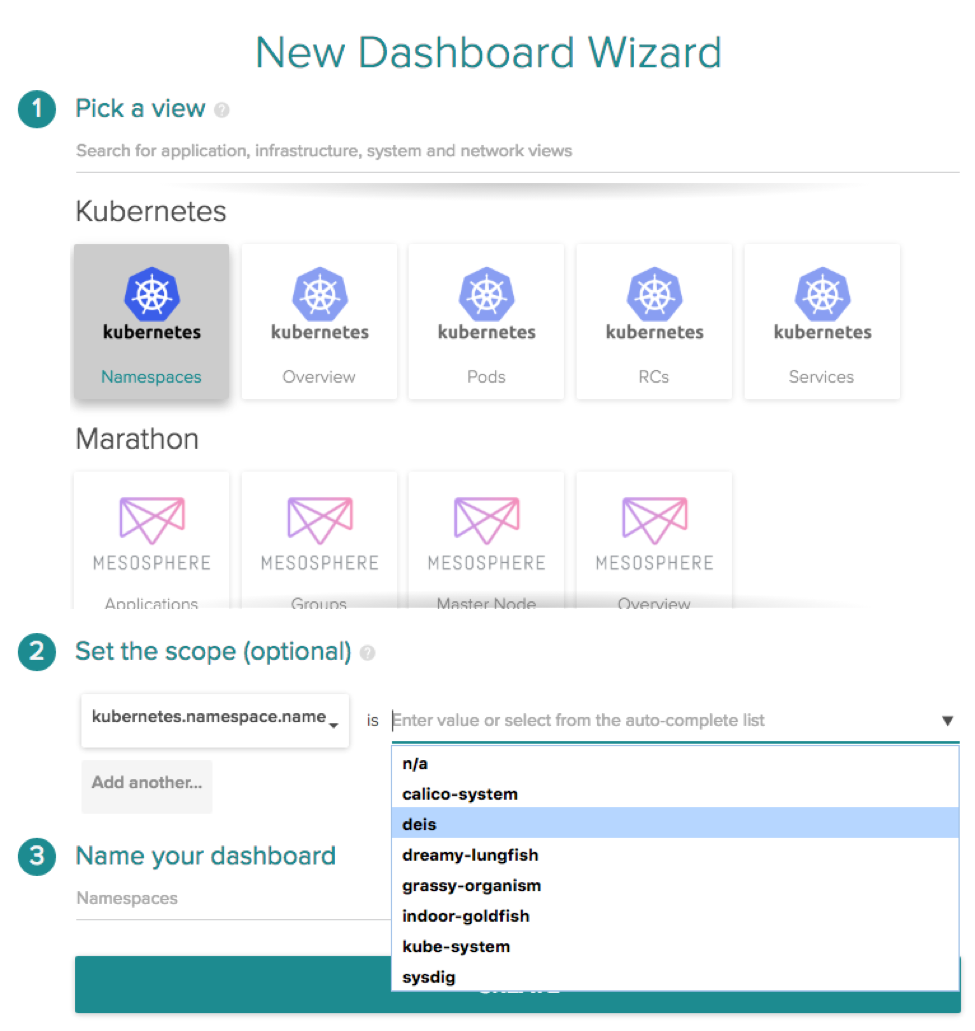The height and width of the screenshot is (1031, 975).
Task: Choose the Marathon Groups view card
Action: click(319, 540)
